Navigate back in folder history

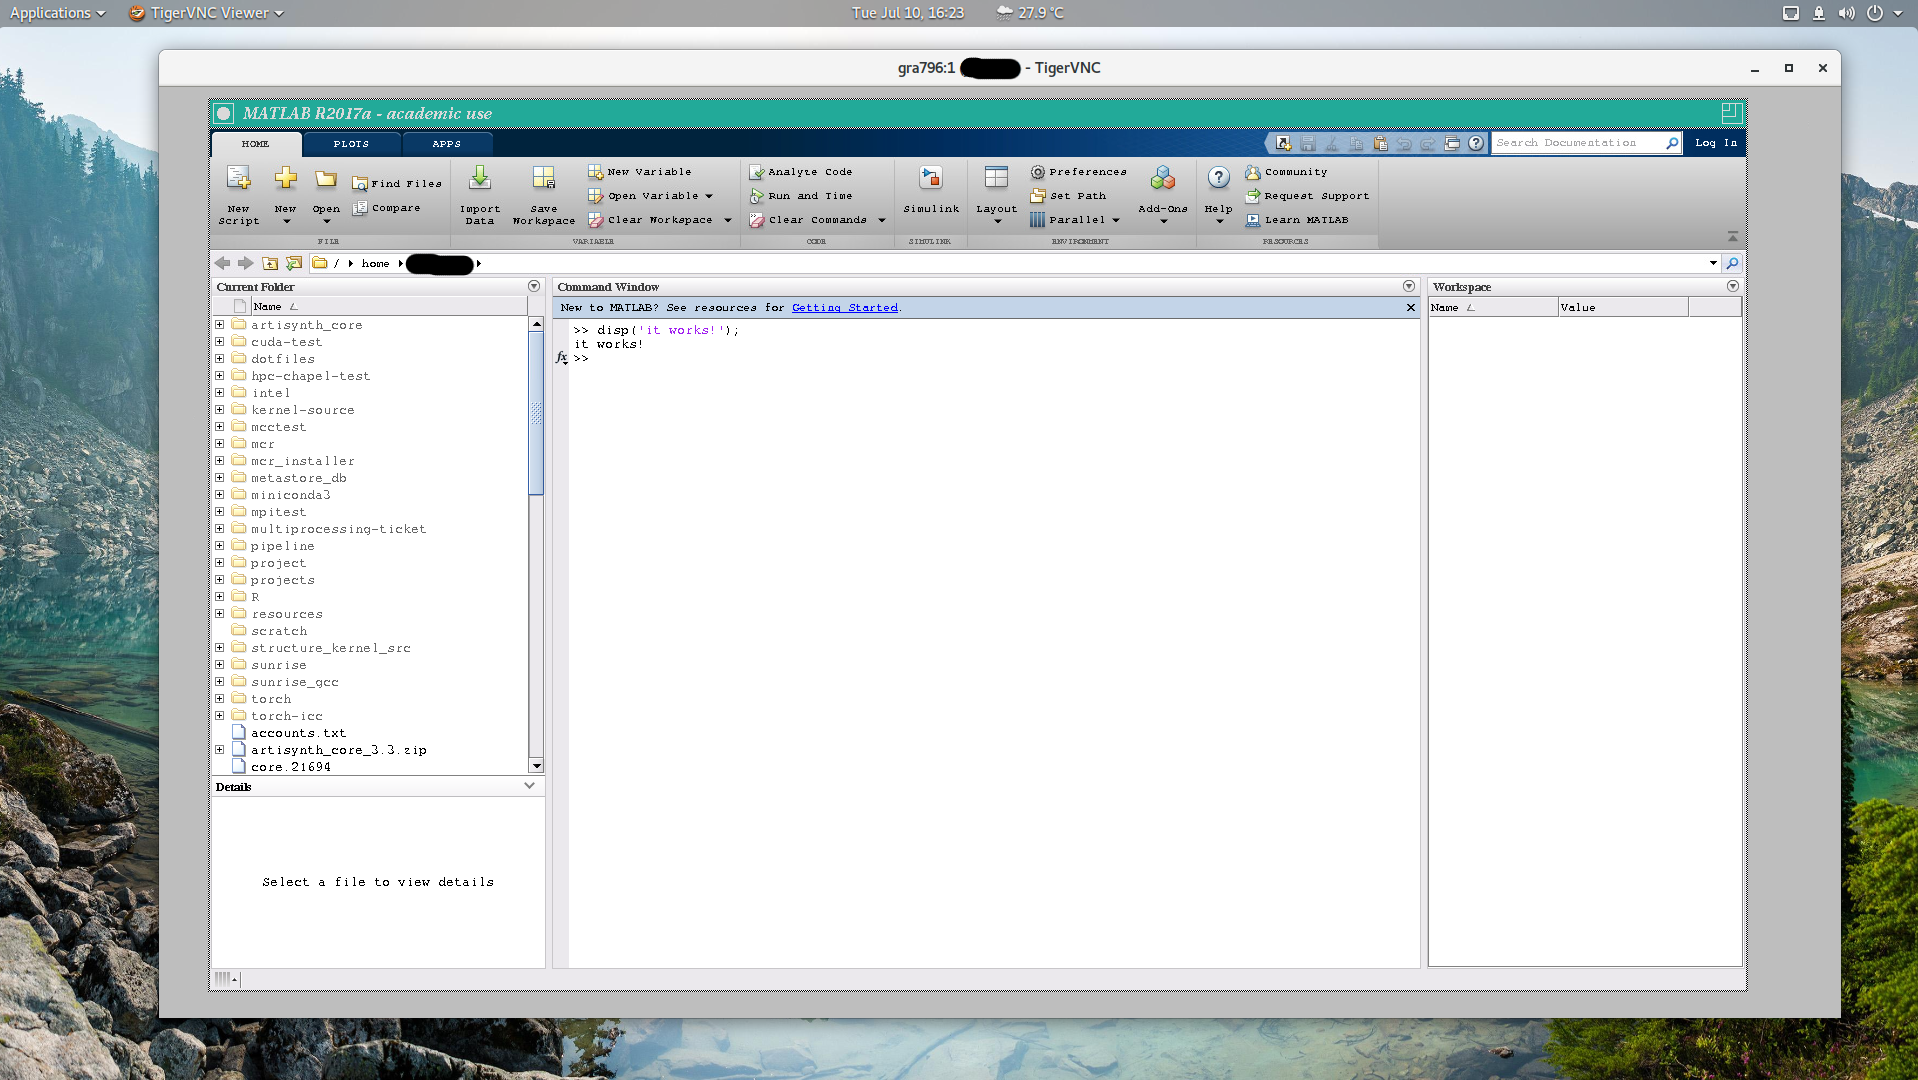point(222,263)
